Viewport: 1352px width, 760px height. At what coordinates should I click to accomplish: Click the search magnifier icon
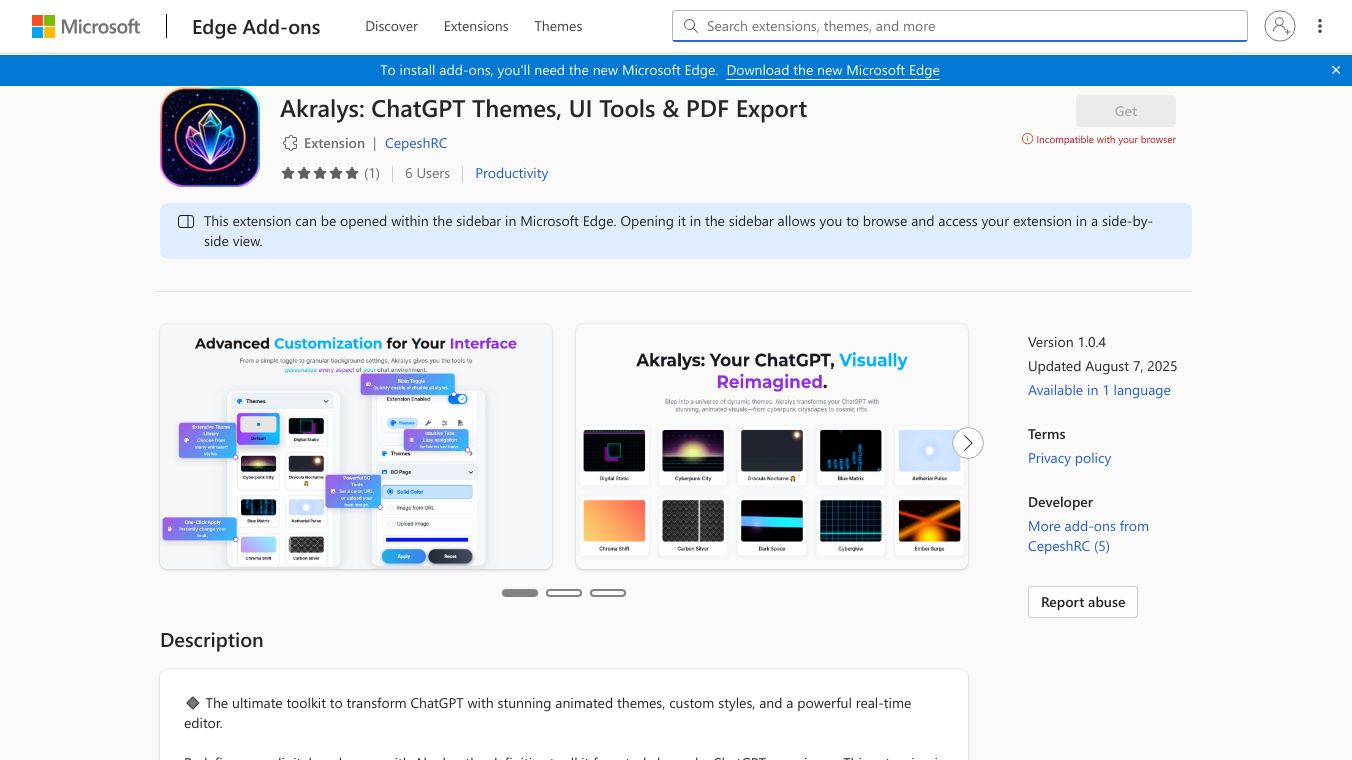click(690, 26)
